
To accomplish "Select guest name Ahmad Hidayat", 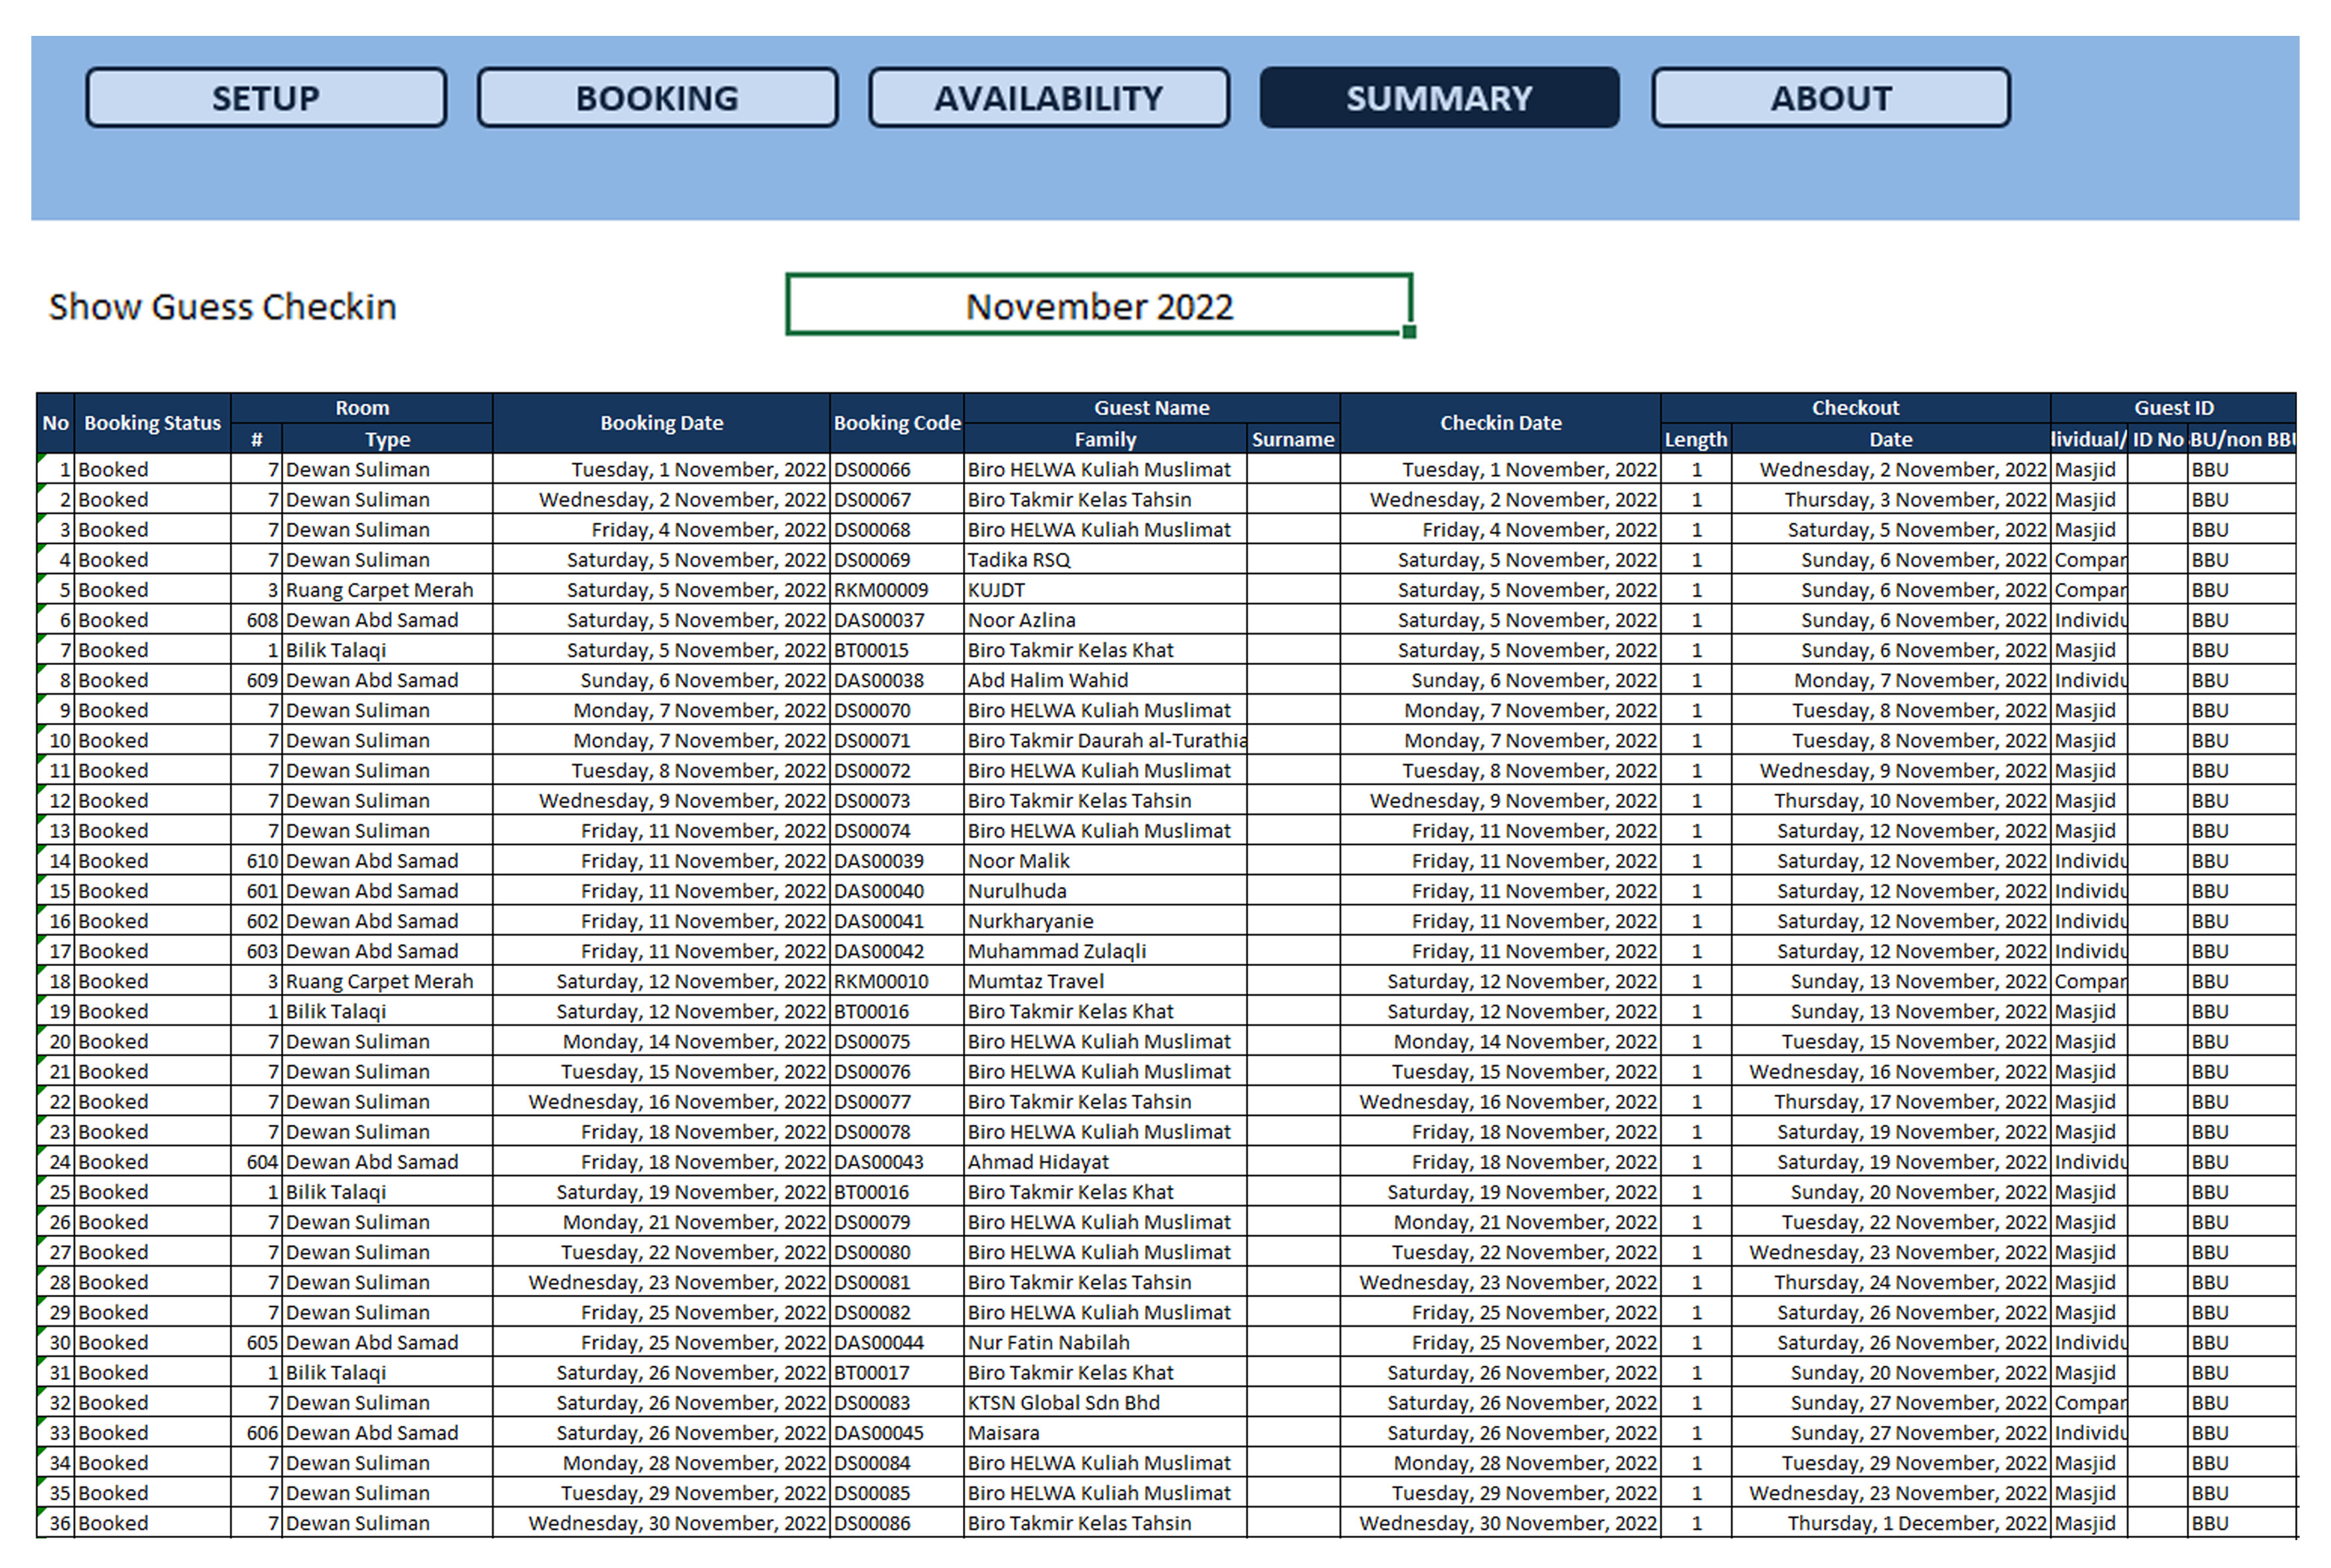I will [x=1105, y=1162].
